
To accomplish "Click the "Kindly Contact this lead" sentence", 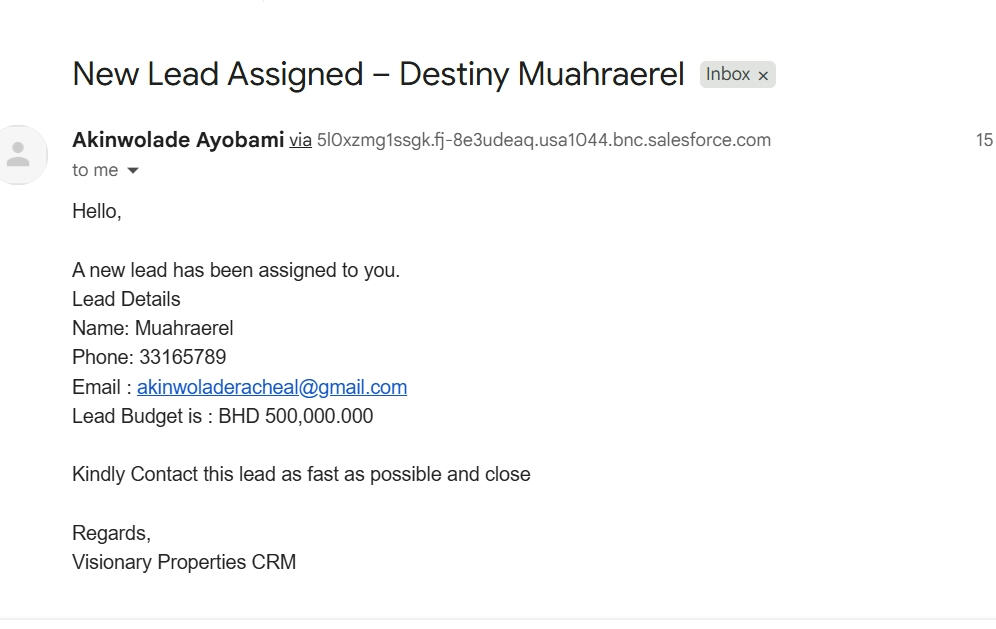I will [301, 474].
